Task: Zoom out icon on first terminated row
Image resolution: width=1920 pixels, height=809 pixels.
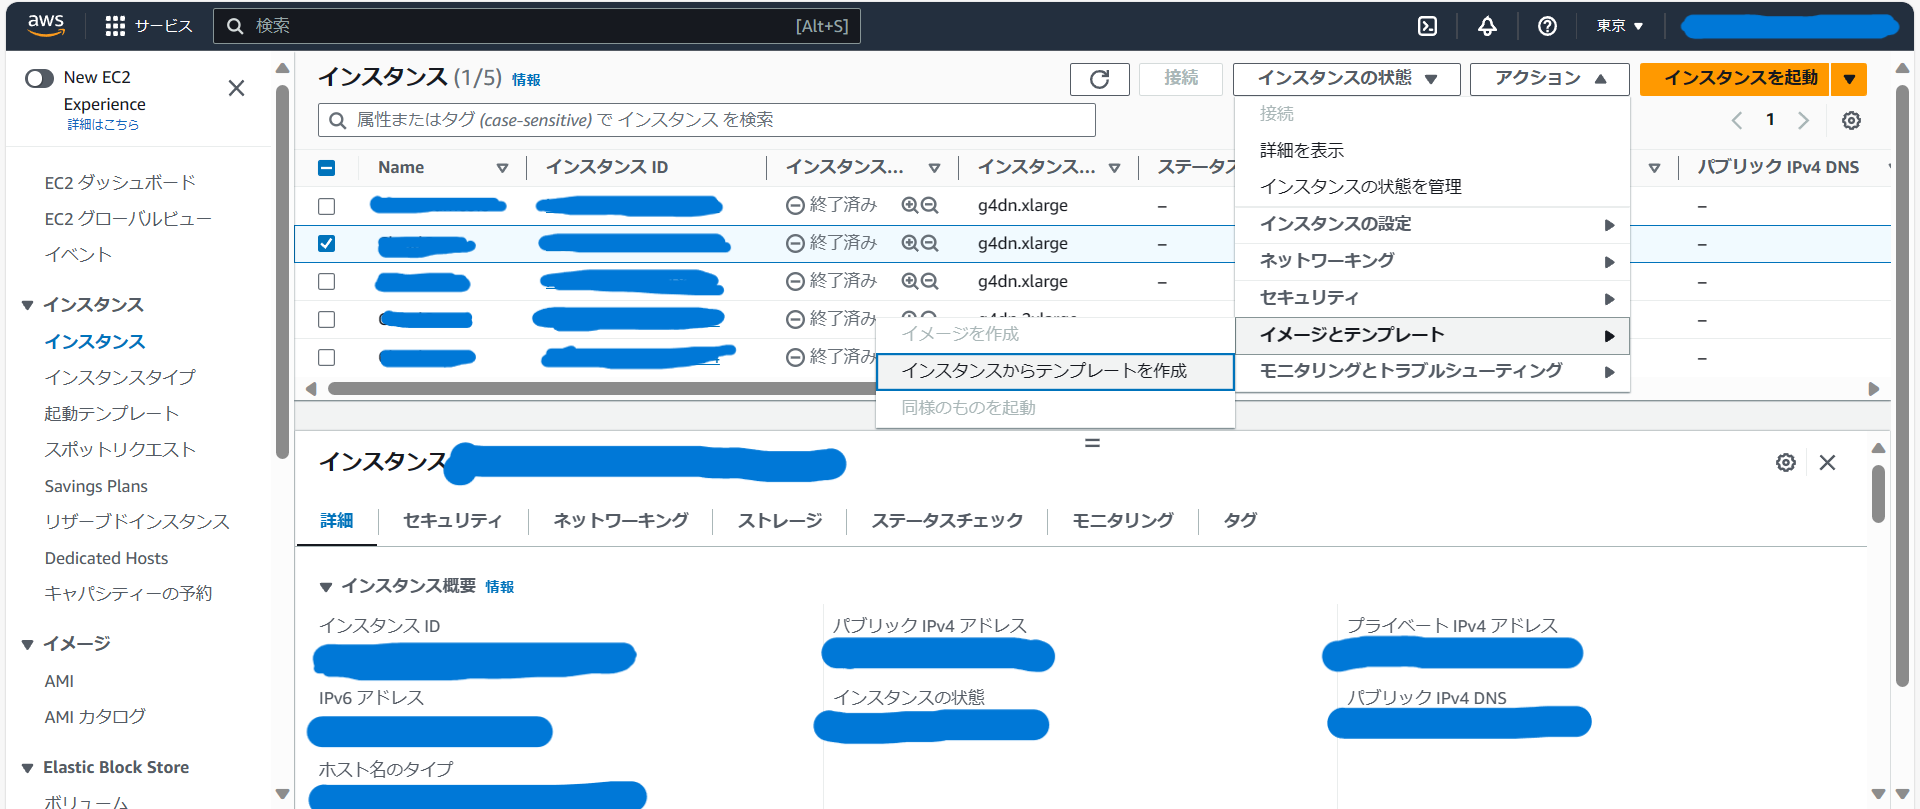Action: pyautogui.click(x=929, y=205)
